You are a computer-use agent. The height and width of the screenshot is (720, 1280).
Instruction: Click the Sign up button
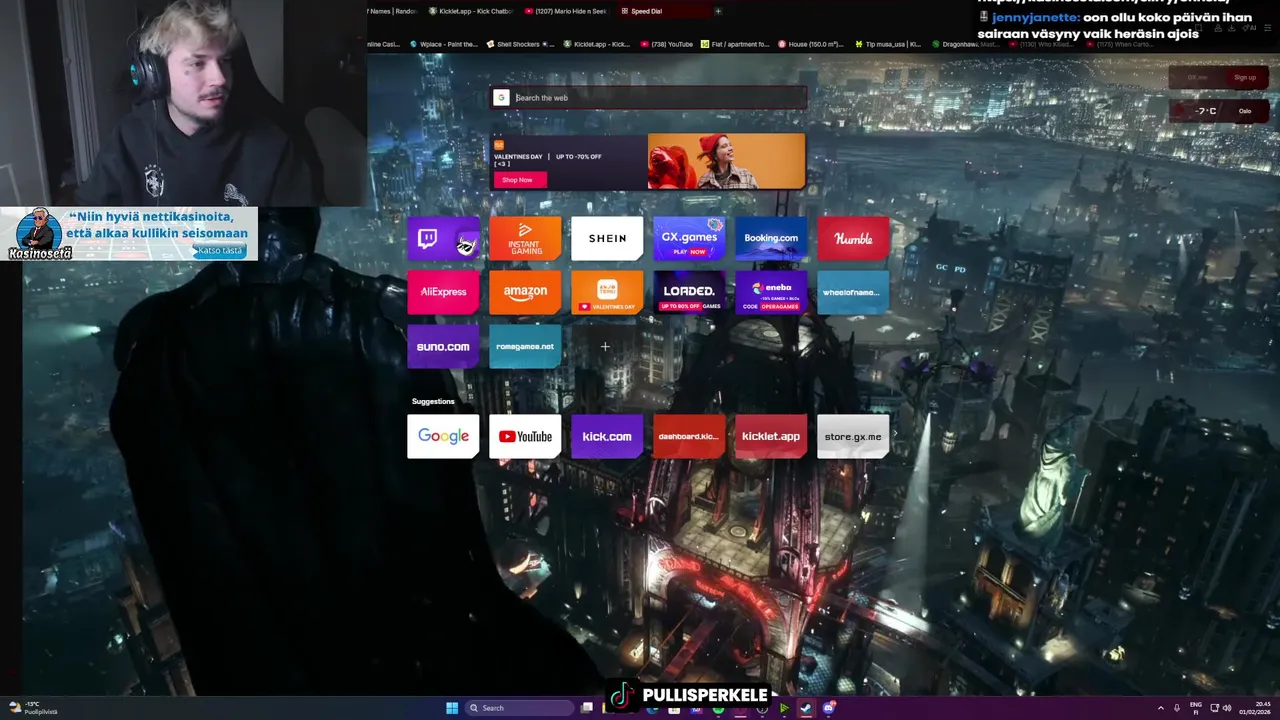[x=1245, y=77]
